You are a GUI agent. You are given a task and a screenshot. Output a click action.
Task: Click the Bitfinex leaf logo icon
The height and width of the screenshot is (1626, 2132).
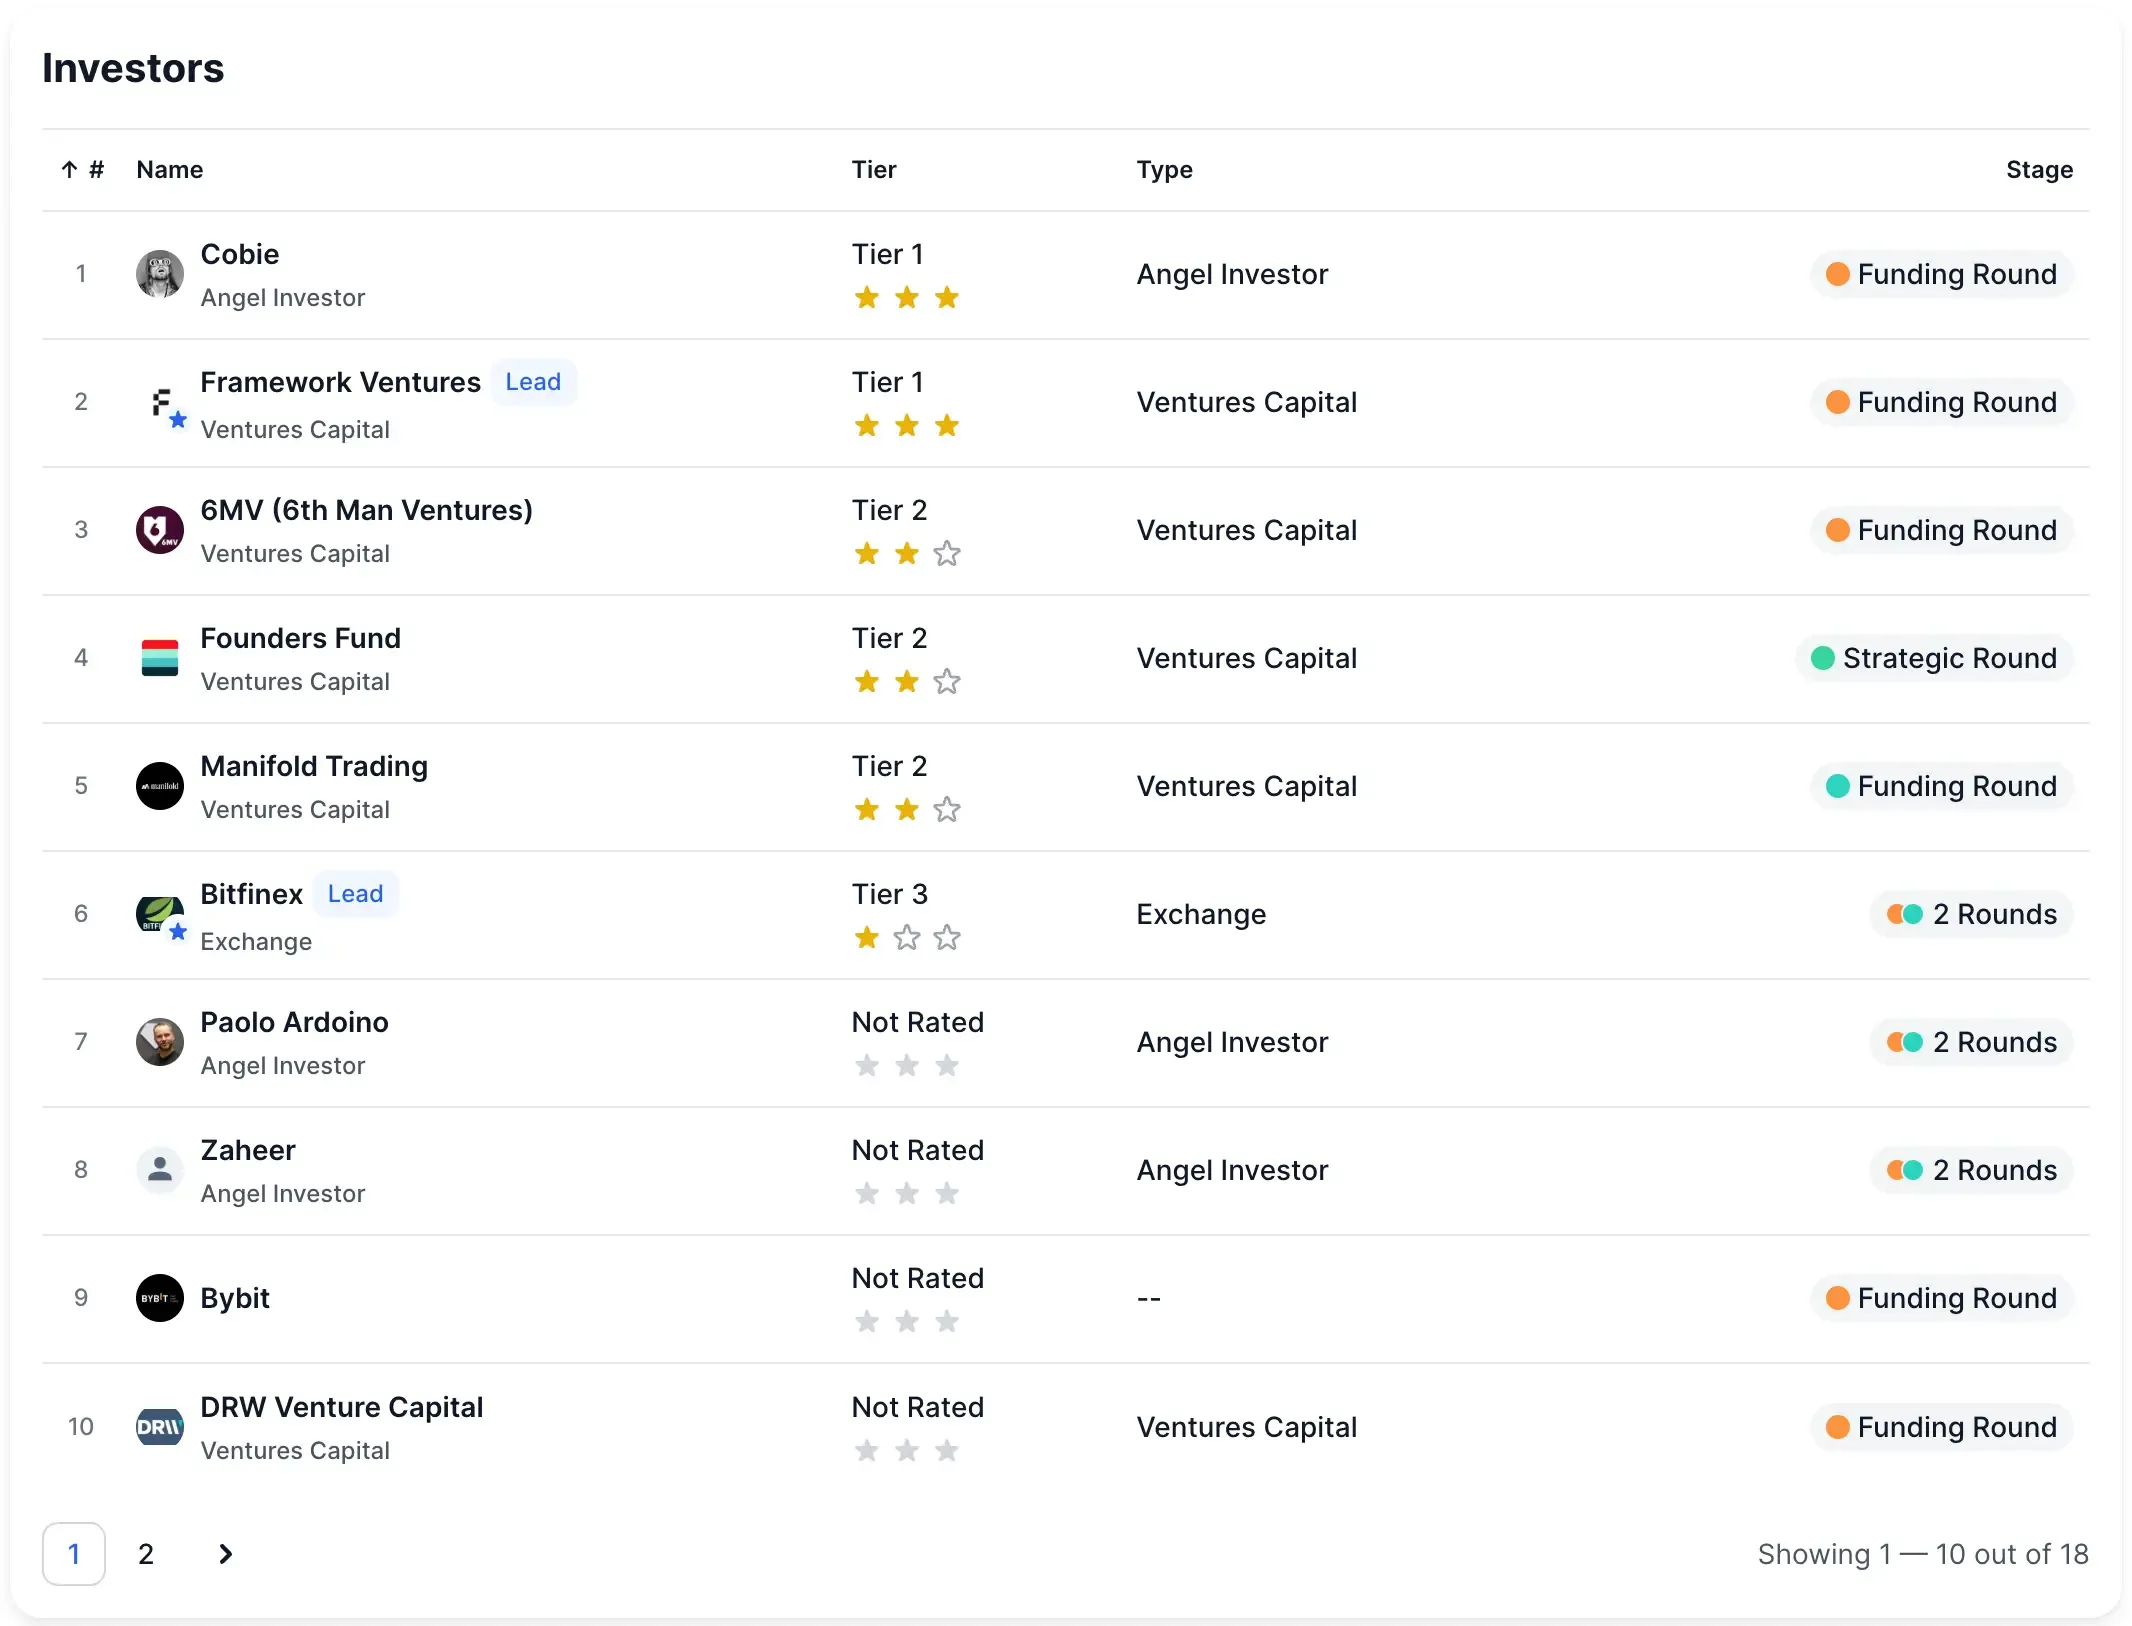[x=160, y=913]
